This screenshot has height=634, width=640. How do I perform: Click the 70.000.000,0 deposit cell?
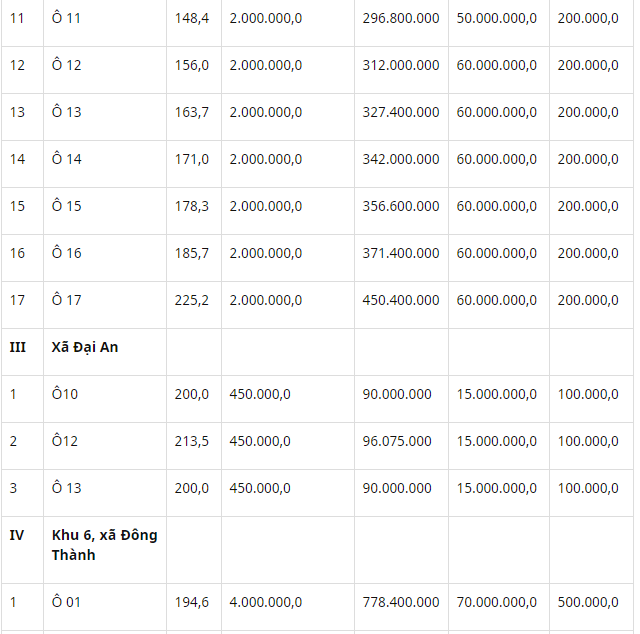[497, 602]
